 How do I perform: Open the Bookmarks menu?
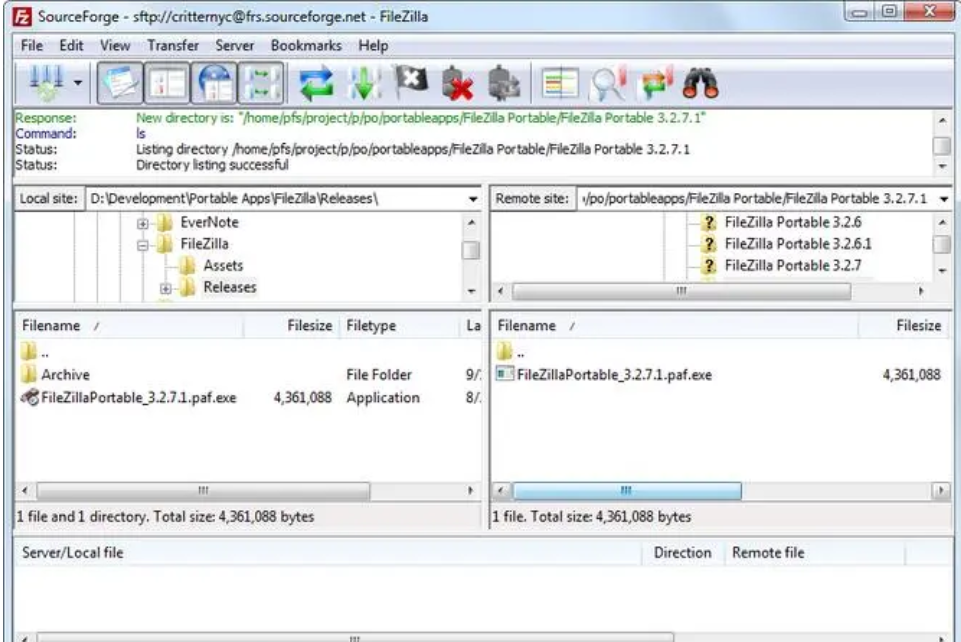click(306, 46)
